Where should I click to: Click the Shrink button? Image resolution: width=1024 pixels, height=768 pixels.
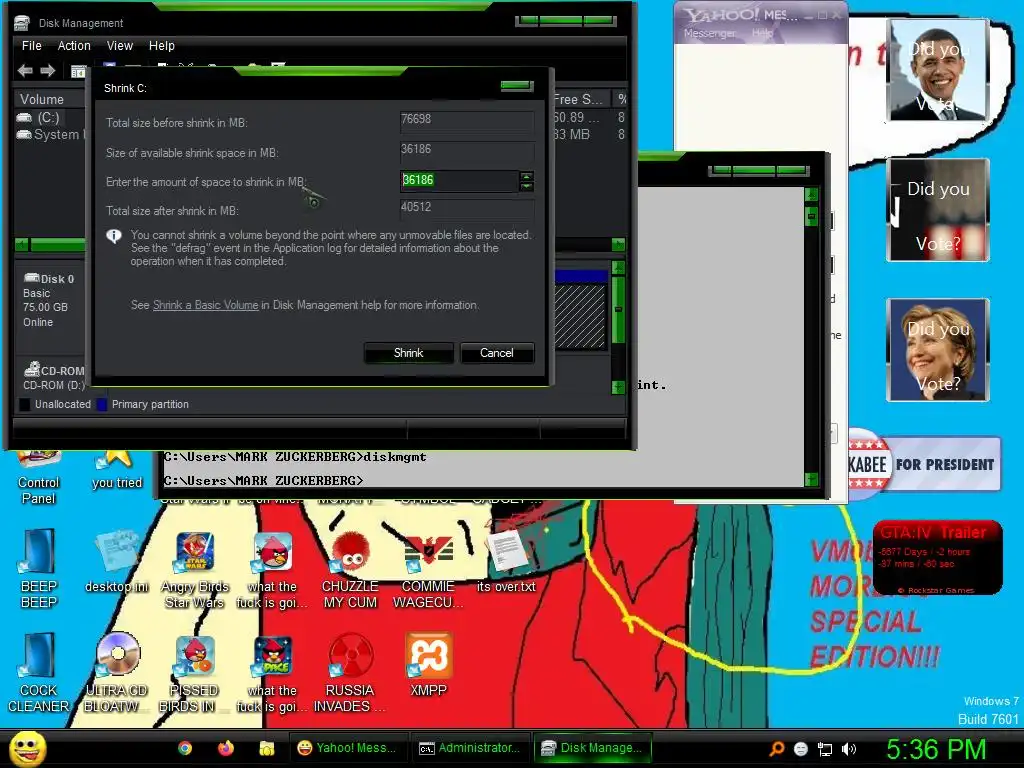click(x=408, y=353)
